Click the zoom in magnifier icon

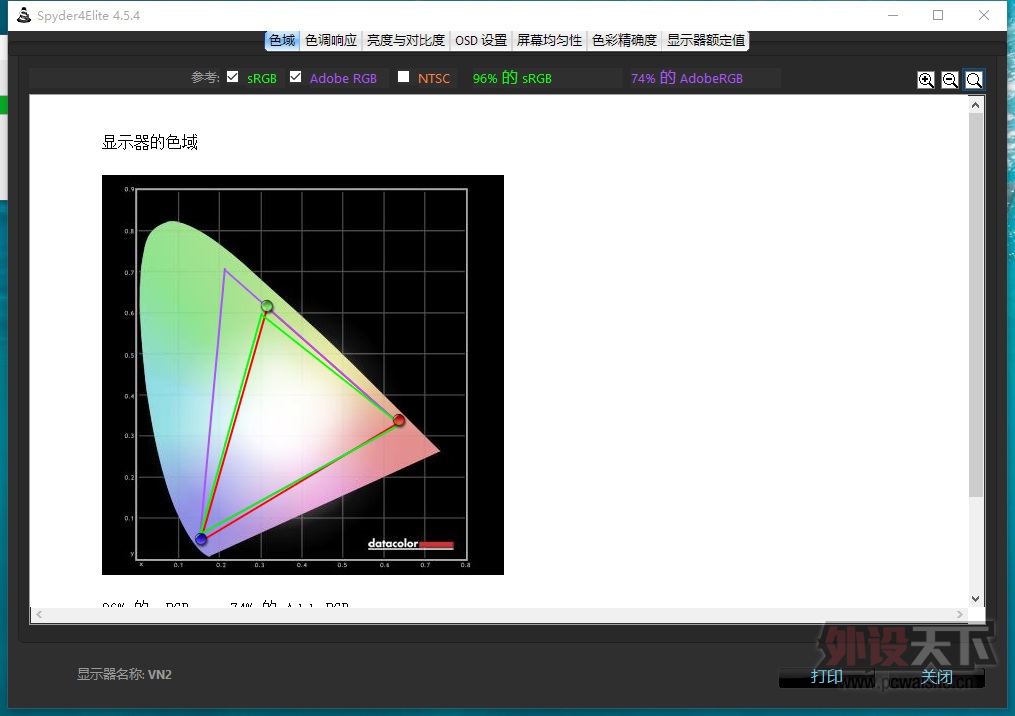click(926, 80)
